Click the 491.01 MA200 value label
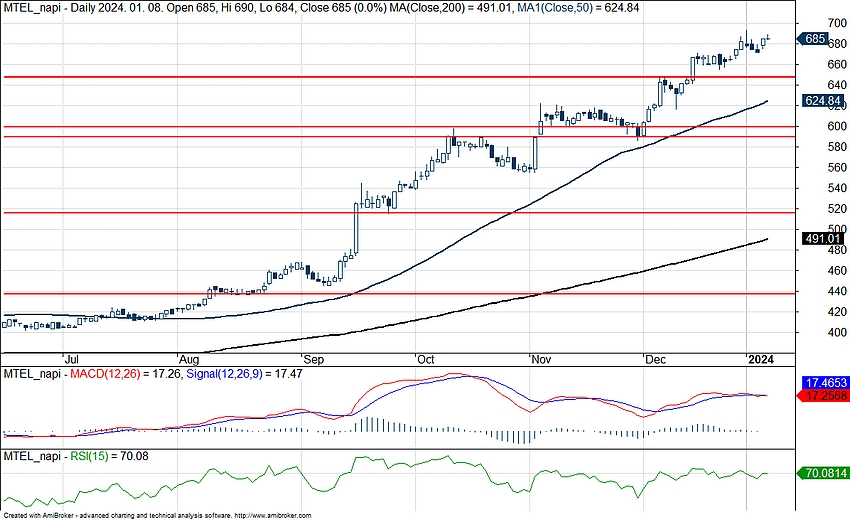The image size is (850, 520). [822, 239]
